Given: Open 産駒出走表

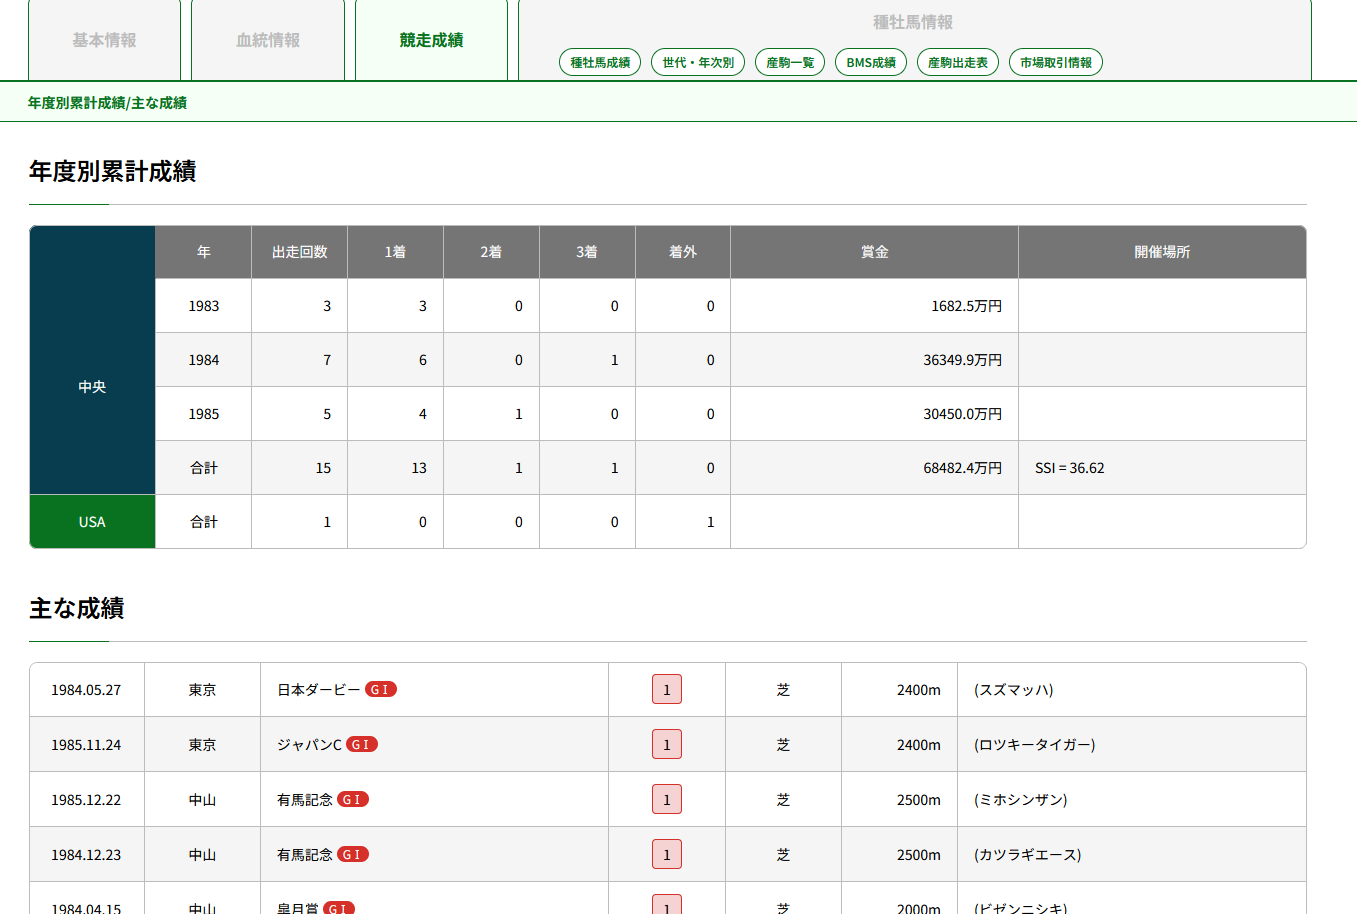Looking at the screenshot, I should point(958,62).
